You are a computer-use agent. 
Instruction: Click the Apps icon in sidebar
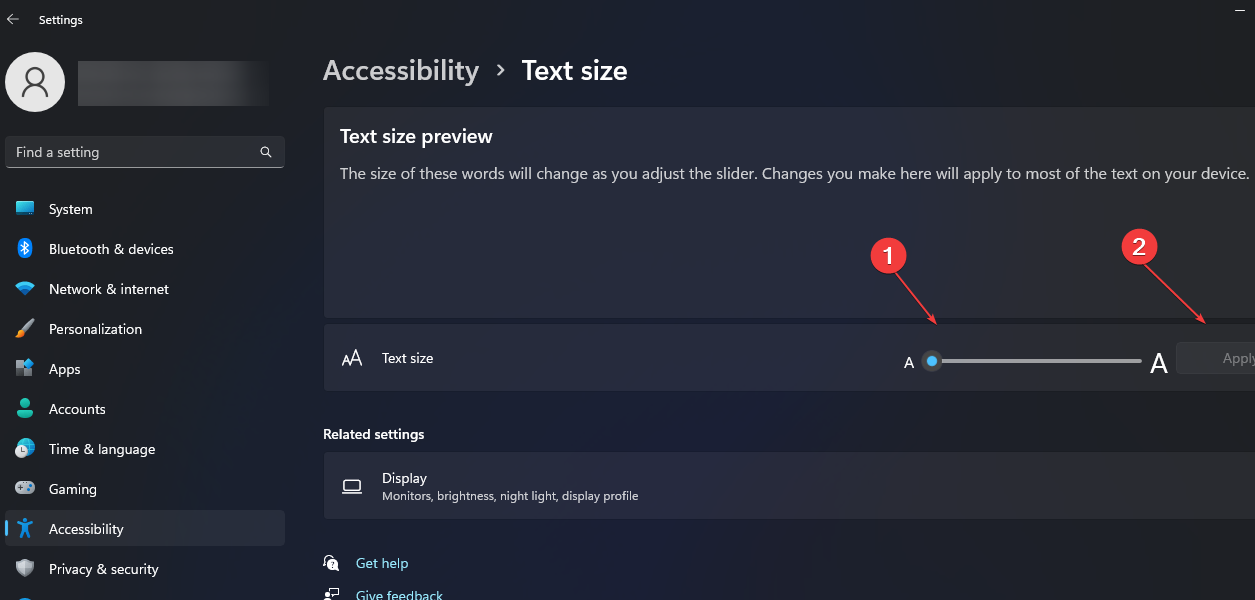pos(25,369)
